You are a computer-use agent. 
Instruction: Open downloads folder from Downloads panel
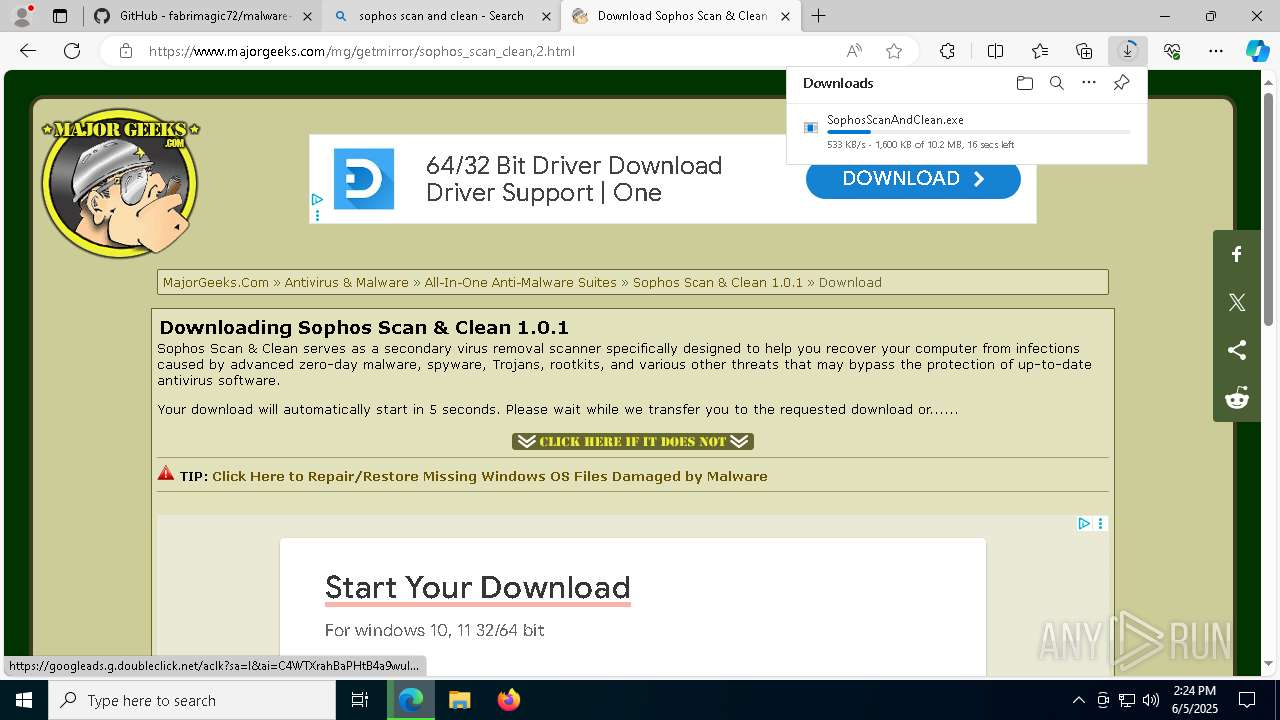coord(1024,83)
